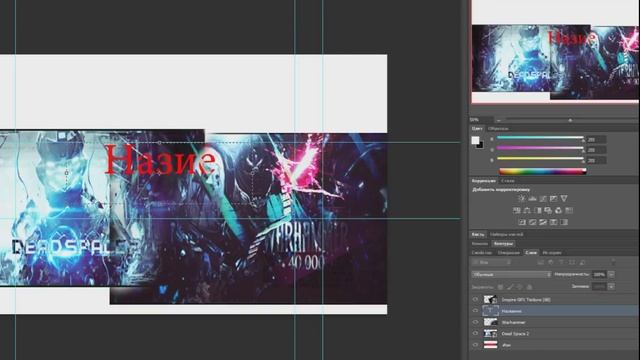Filter layers by shape layers icon

[572, 262]
